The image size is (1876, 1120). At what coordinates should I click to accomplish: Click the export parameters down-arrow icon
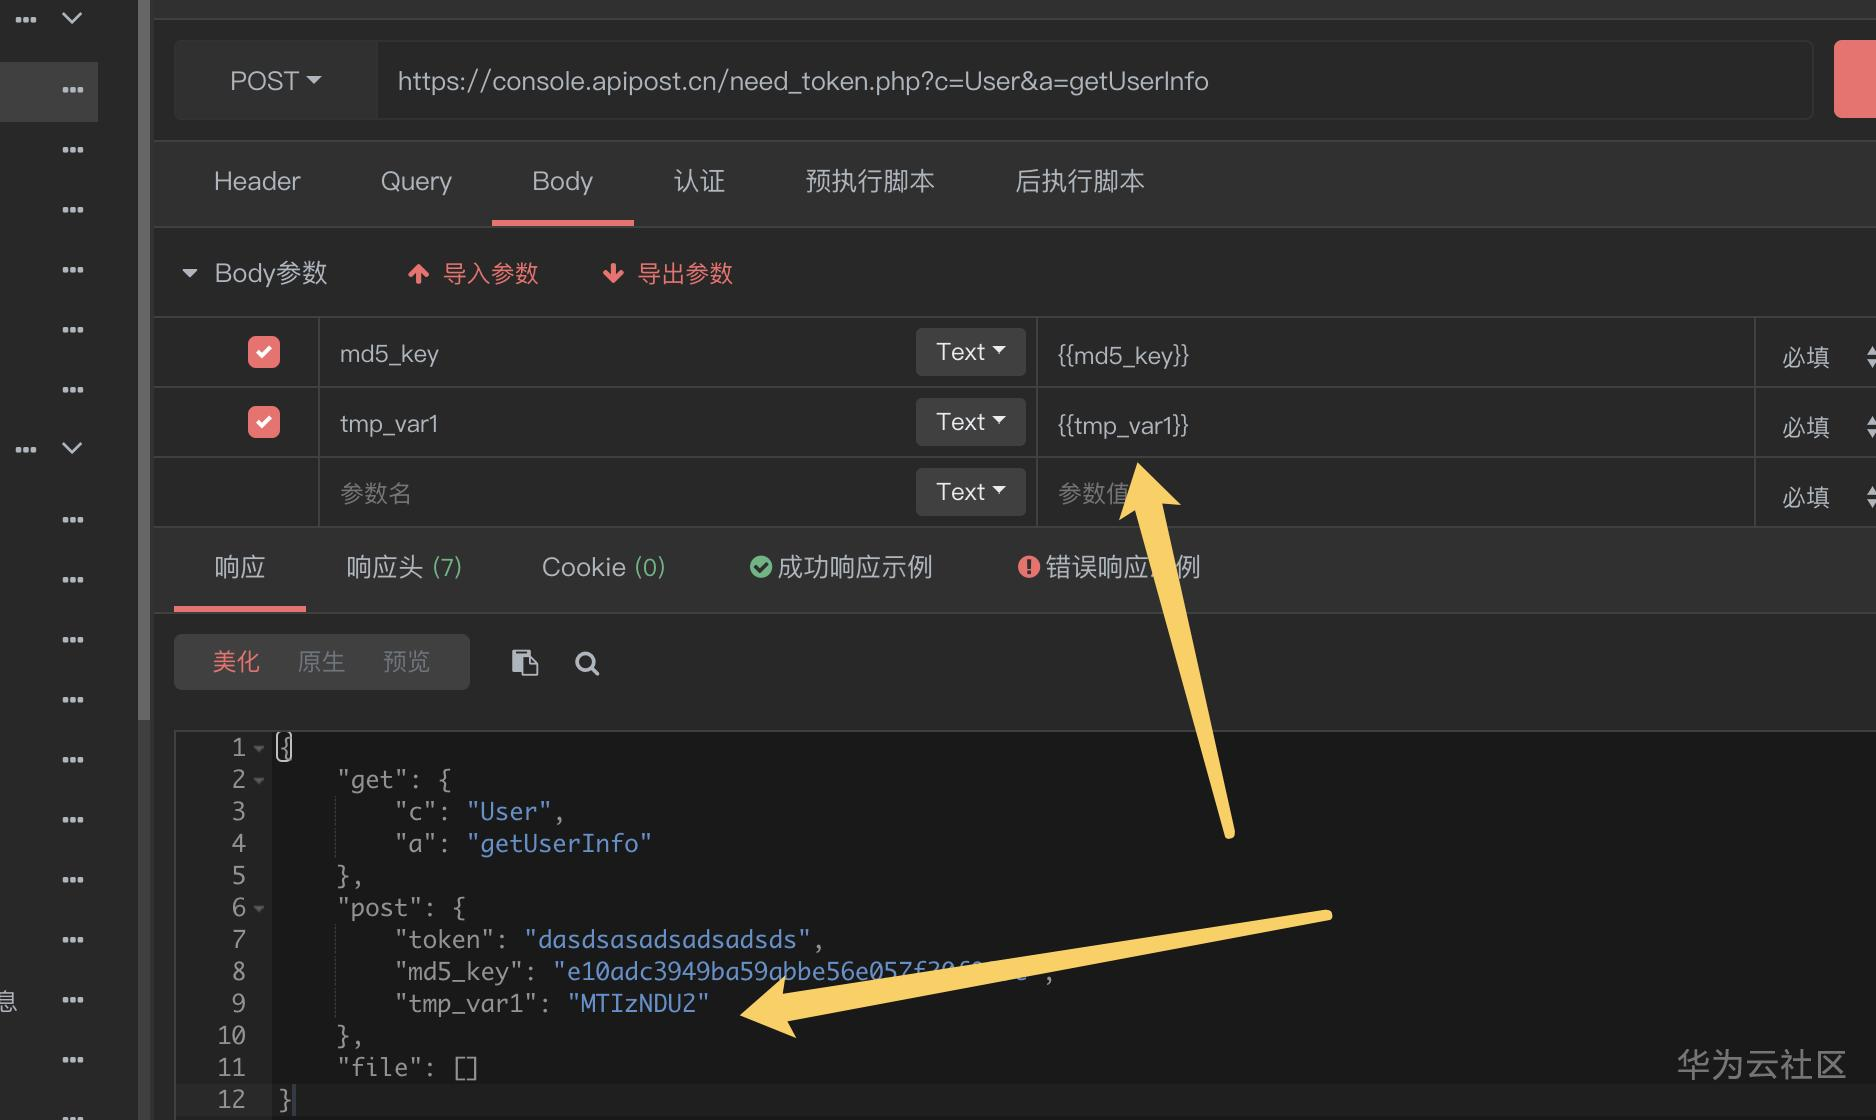pos(613,274)
